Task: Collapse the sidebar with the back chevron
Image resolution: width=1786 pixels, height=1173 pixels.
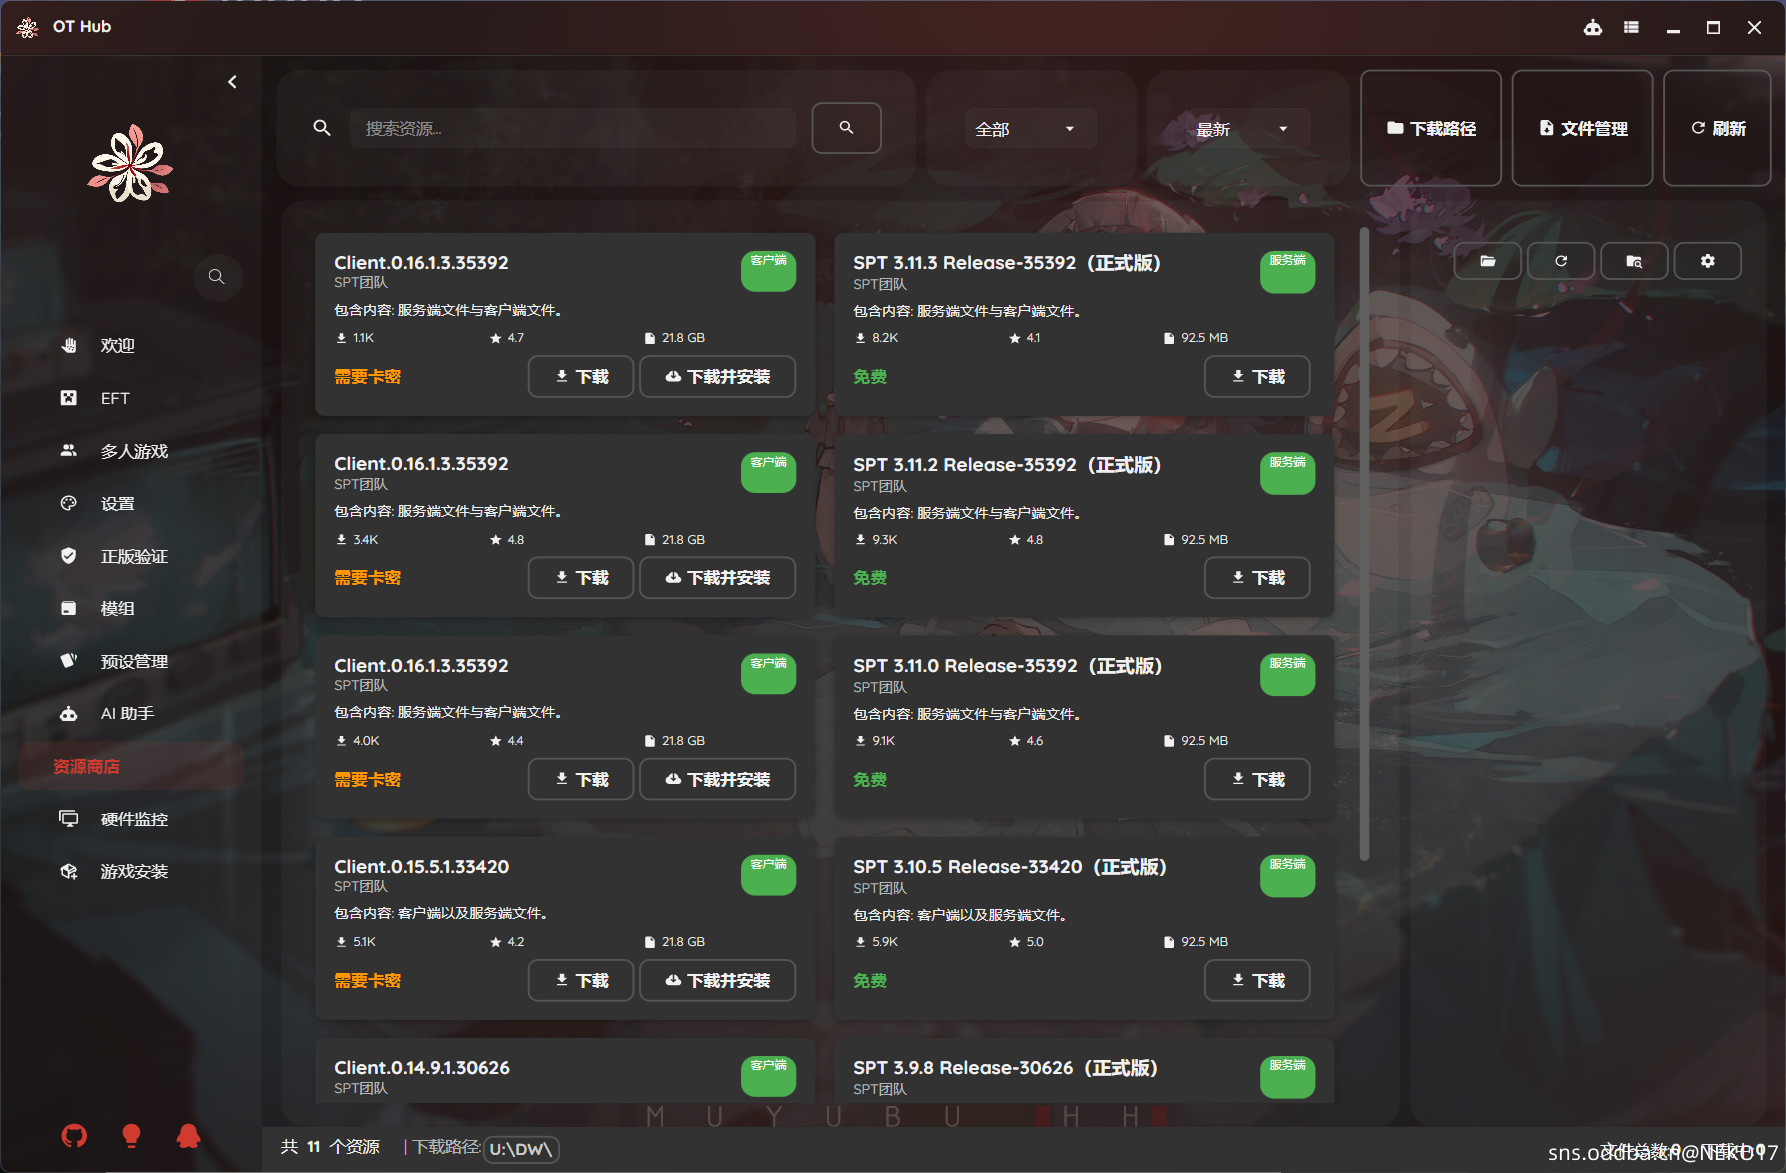Action: 232,82
